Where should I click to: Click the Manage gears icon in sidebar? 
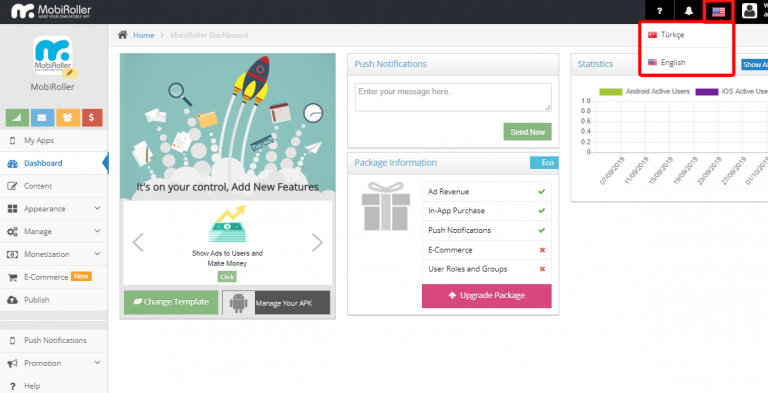(13, 232)
